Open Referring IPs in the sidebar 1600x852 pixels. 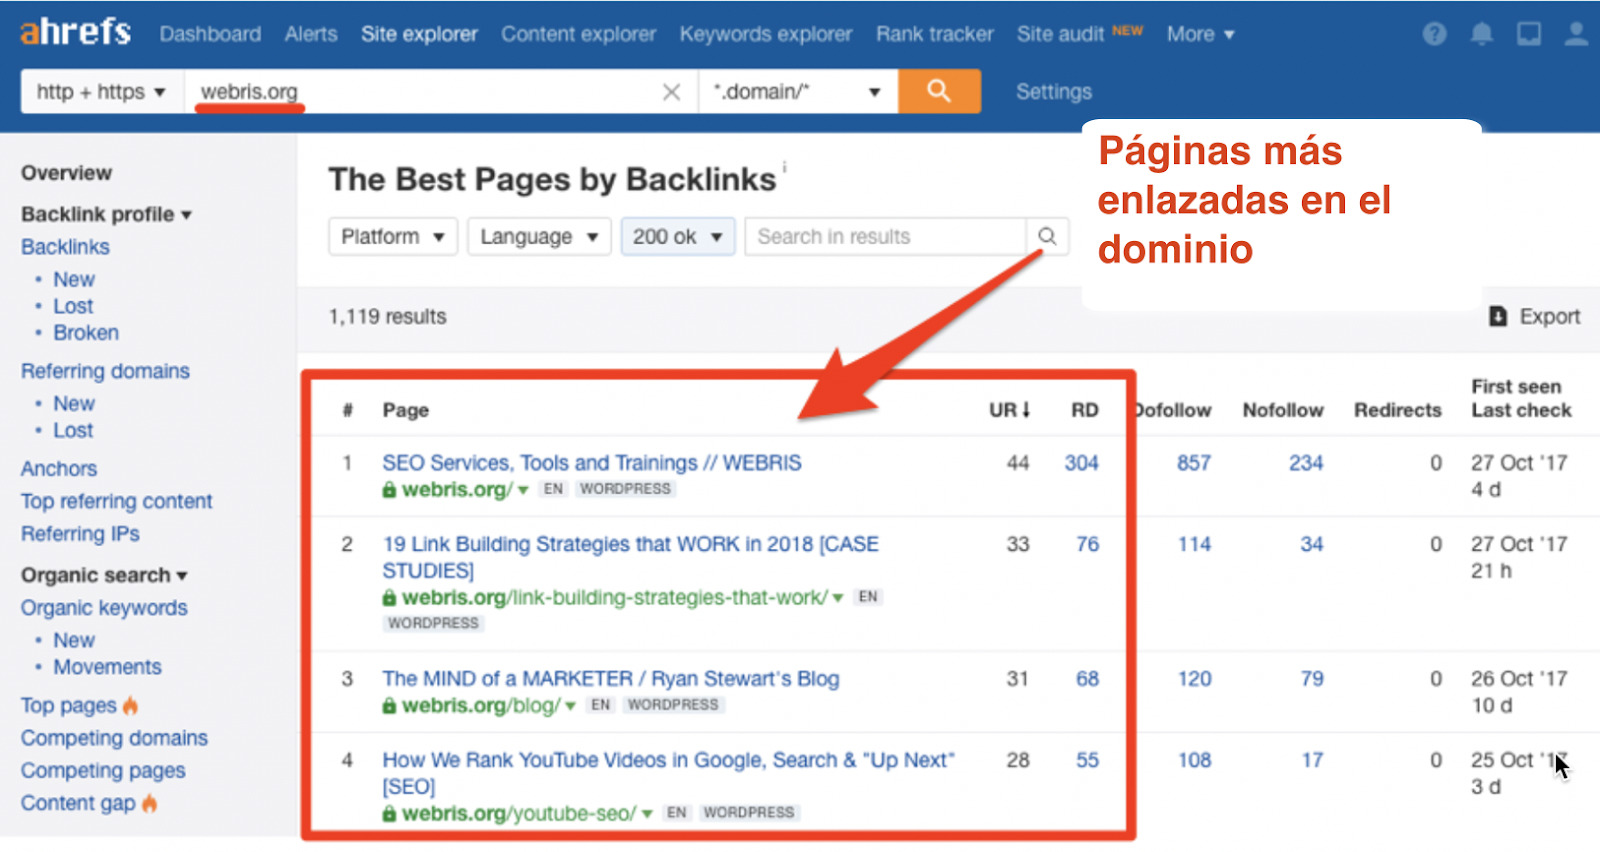80,534
